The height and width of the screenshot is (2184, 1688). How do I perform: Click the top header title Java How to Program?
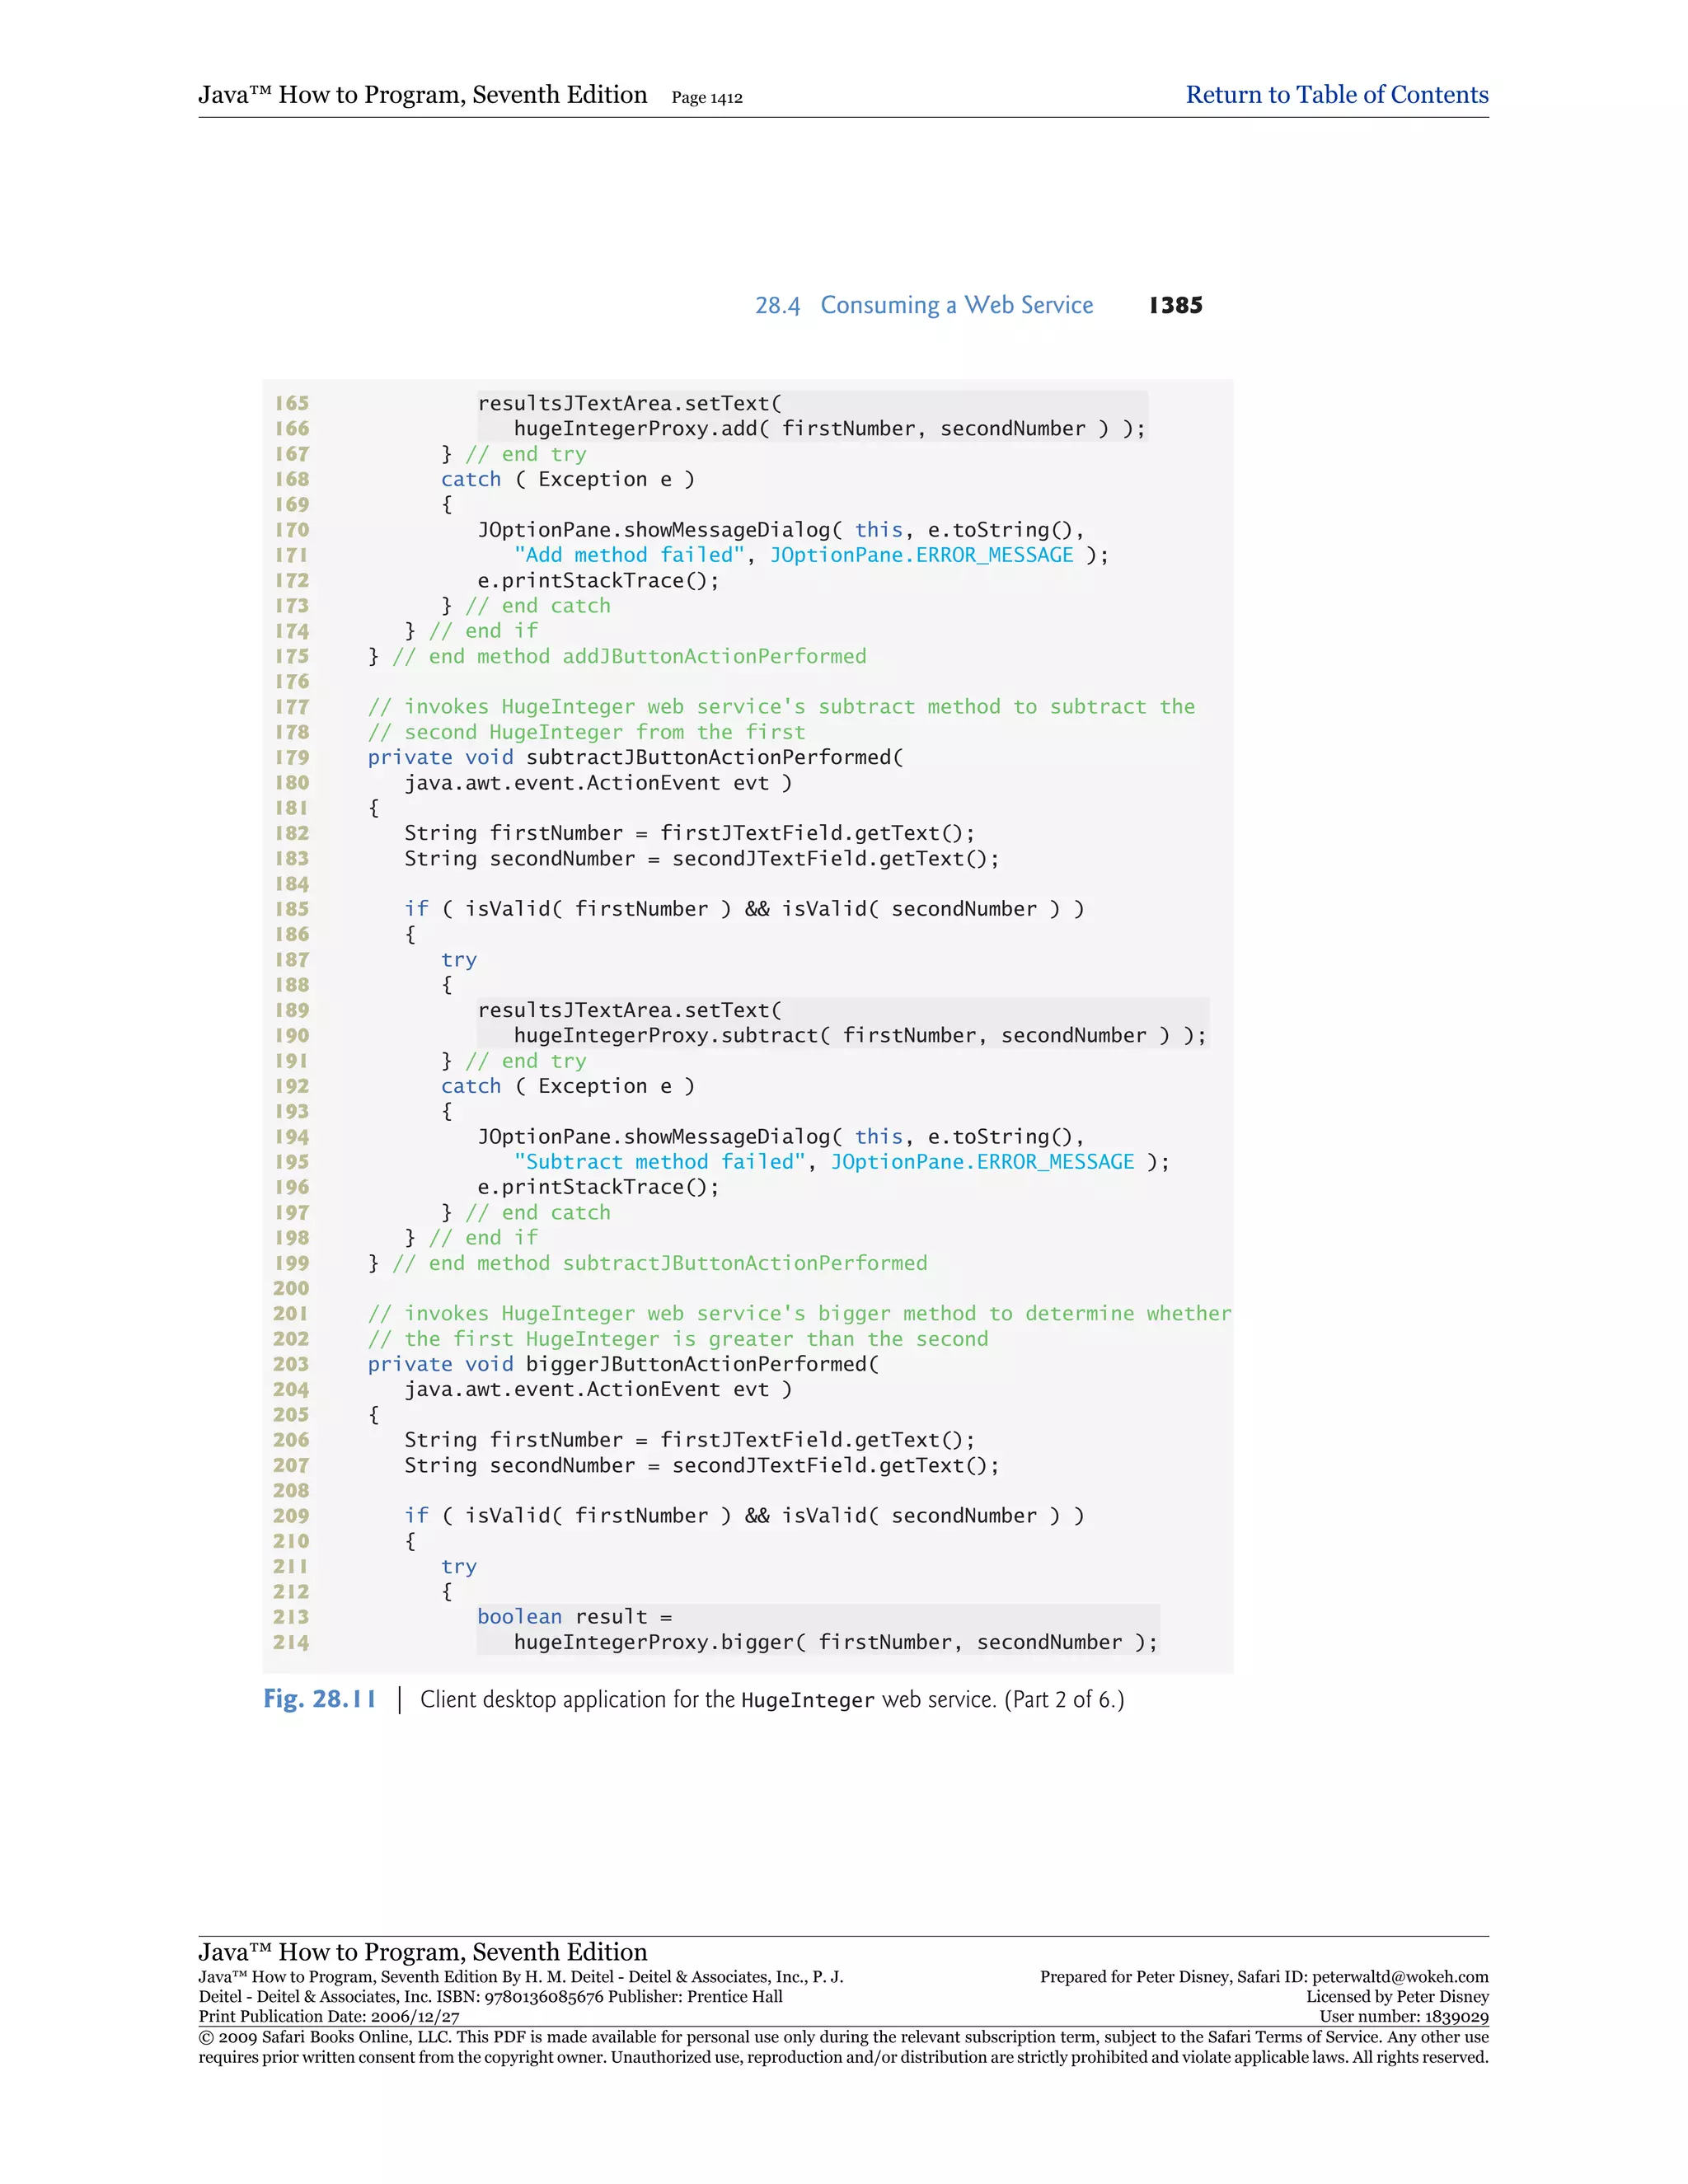422,95
